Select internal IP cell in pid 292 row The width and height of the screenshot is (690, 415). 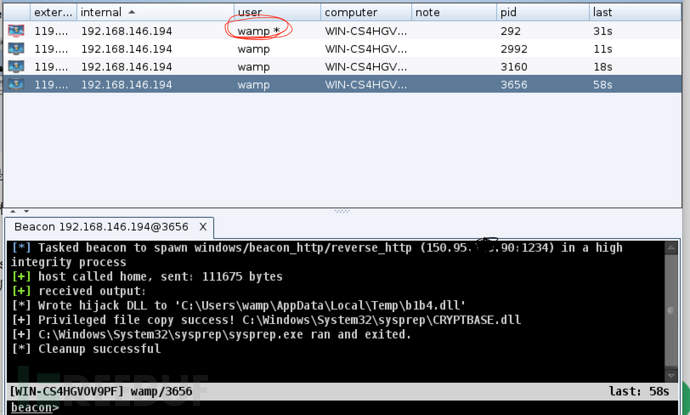(x=127, y=31)
